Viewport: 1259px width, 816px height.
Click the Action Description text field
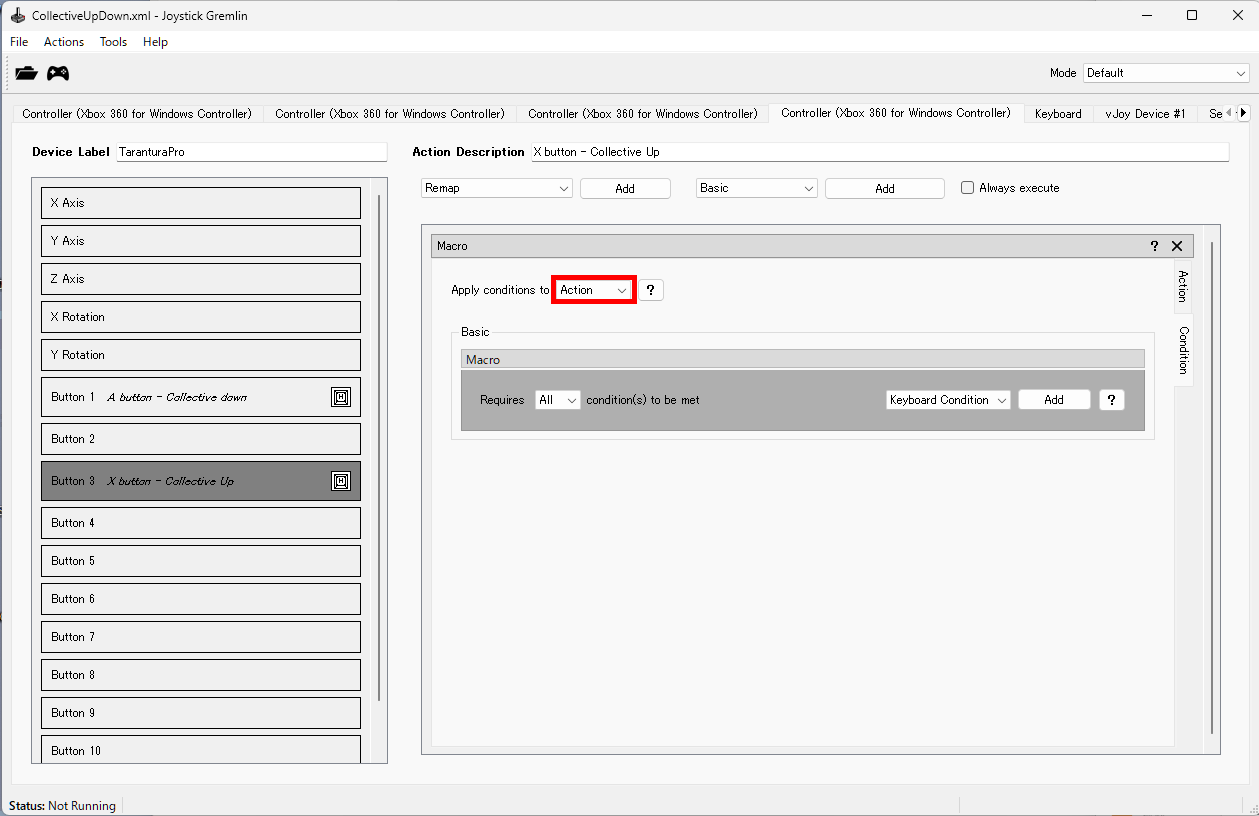tap(878, 152)
